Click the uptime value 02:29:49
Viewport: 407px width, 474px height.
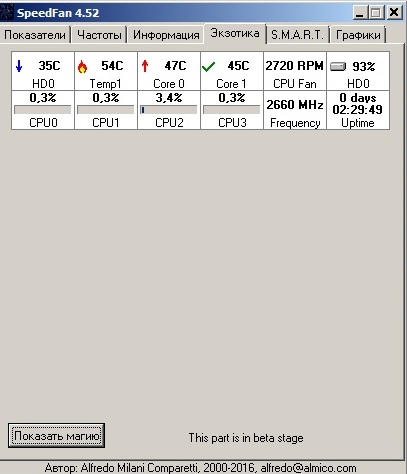(x=358, y=110)
